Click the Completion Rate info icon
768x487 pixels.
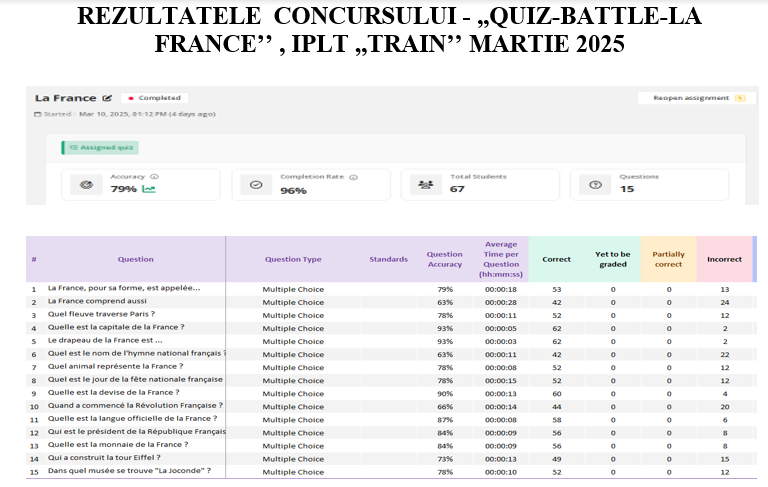(x=354, y=177)
